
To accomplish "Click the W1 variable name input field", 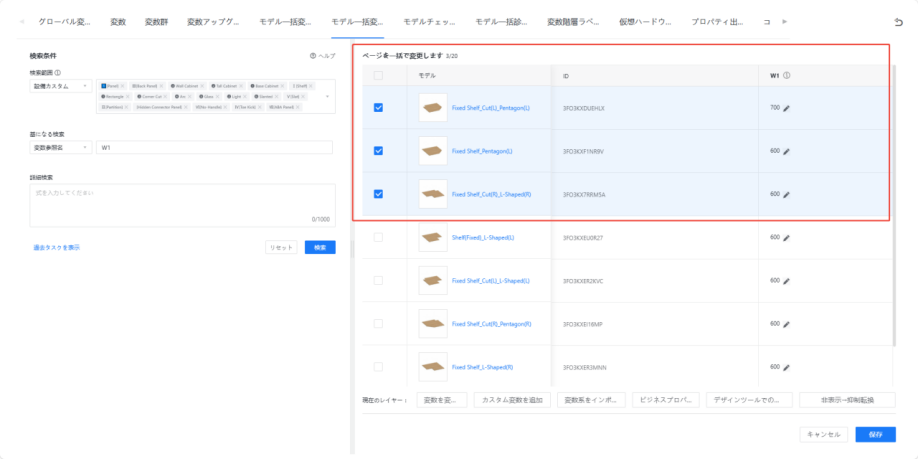I will pos(215,148).
